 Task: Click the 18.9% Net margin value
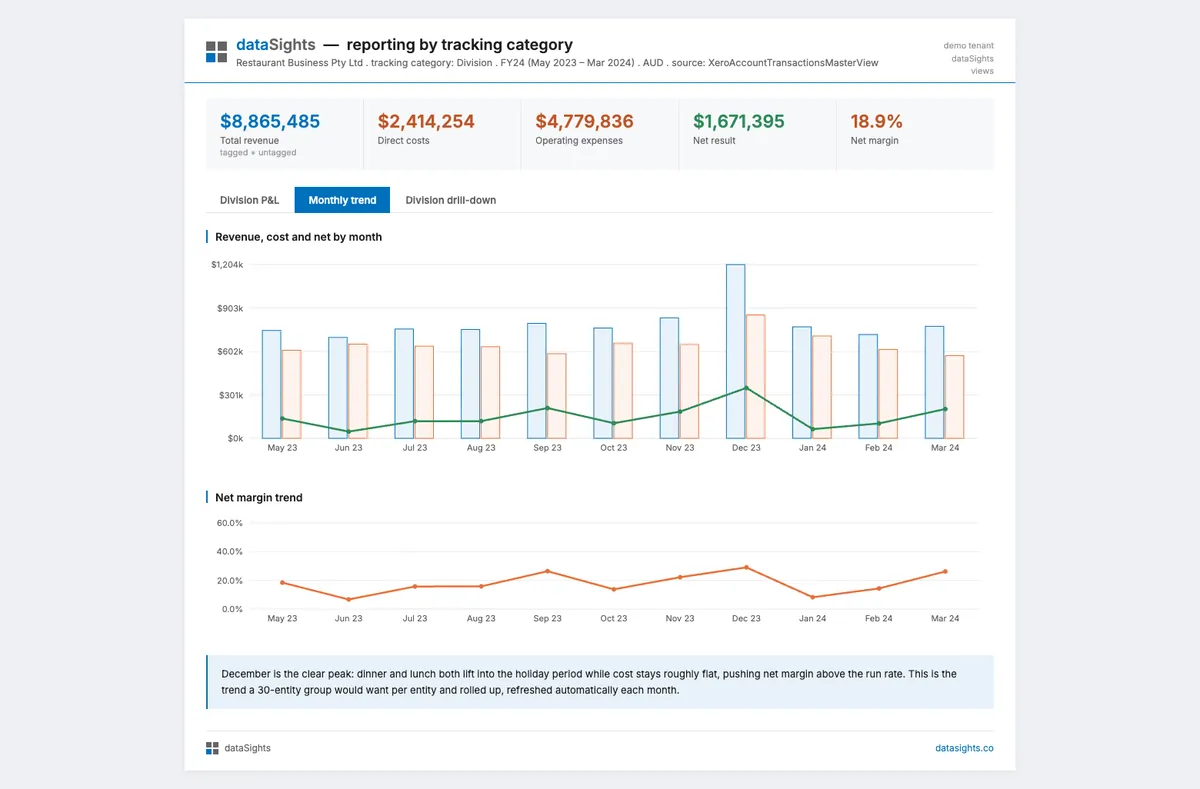876,121
